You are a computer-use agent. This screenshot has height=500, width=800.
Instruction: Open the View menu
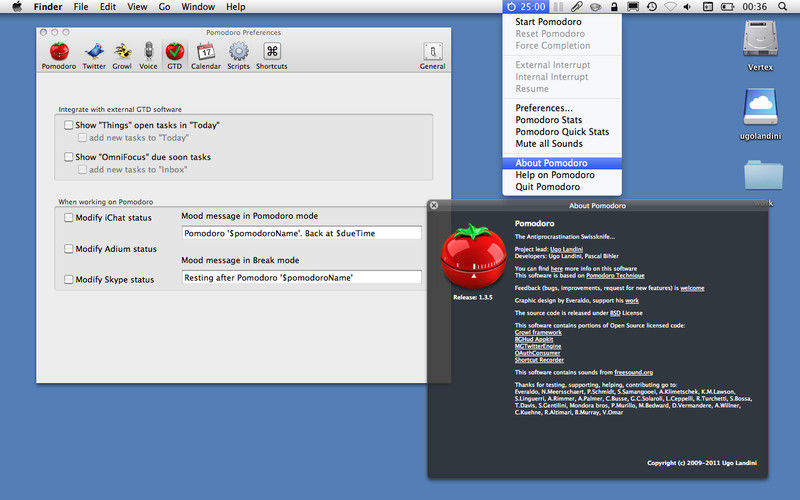137,7
